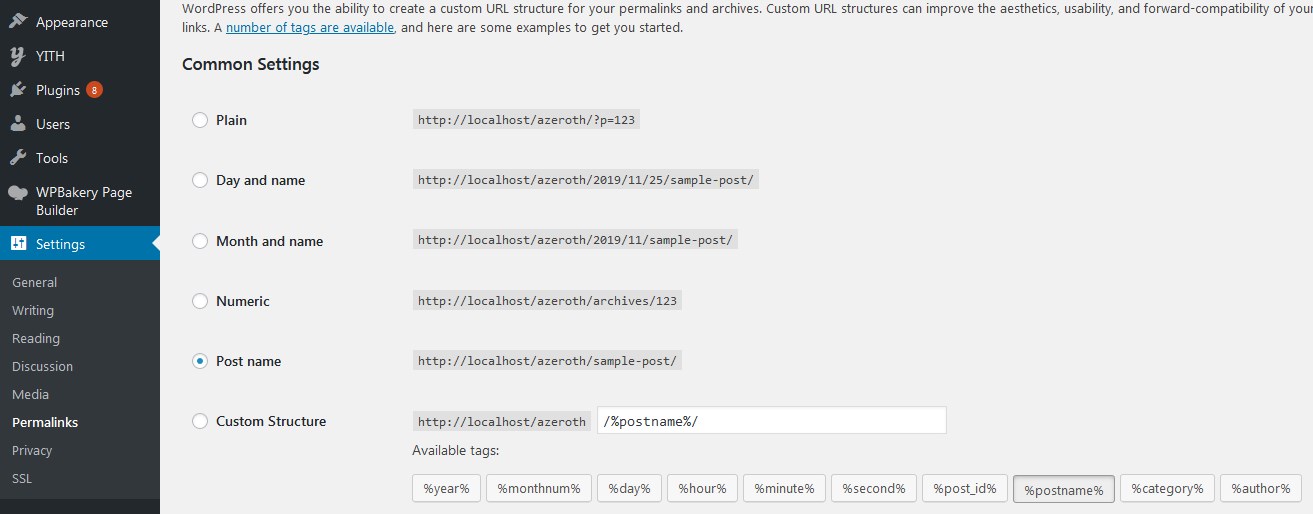The width and height of the screenshot is (1313, 514).
Task: Insert the %year% tag
Action: coord(447,488)
